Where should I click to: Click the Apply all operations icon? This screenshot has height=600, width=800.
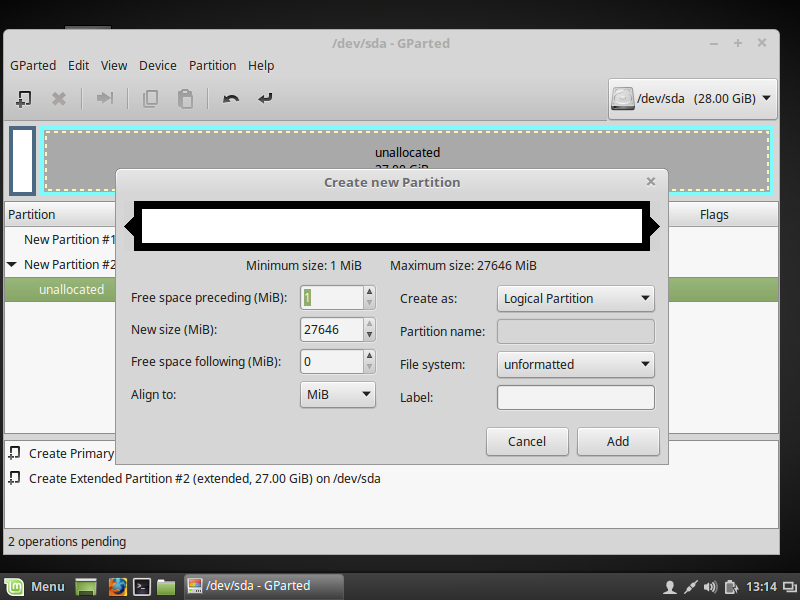(265, 98)
